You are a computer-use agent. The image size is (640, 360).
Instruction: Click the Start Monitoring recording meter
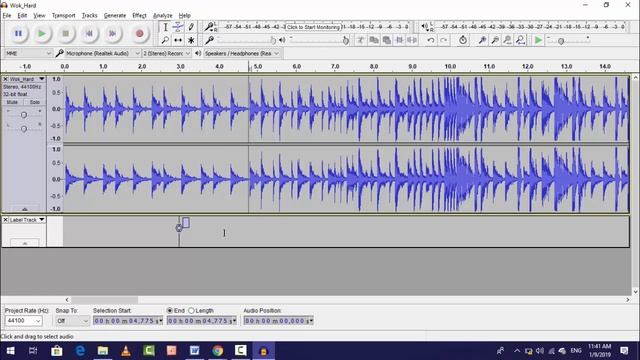click(x=313, y=27)
